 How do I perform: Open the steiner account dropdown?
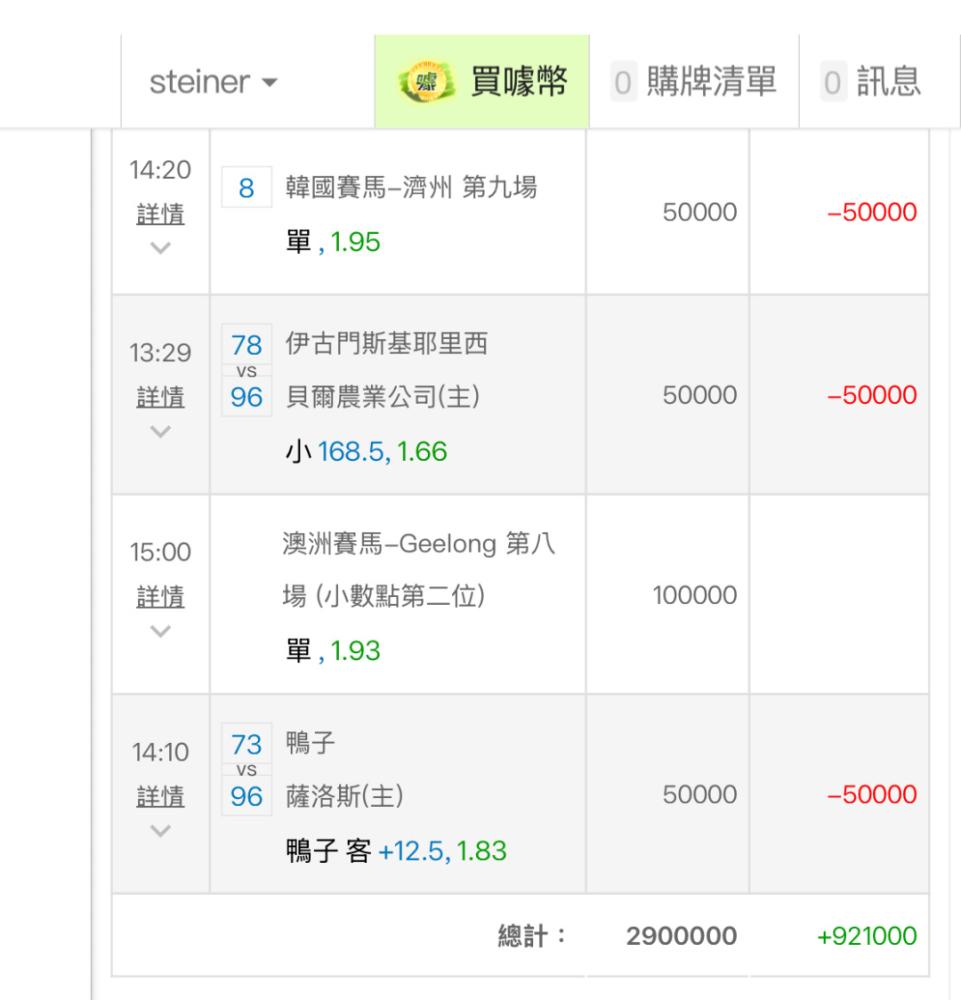click(x=214, y=82)
